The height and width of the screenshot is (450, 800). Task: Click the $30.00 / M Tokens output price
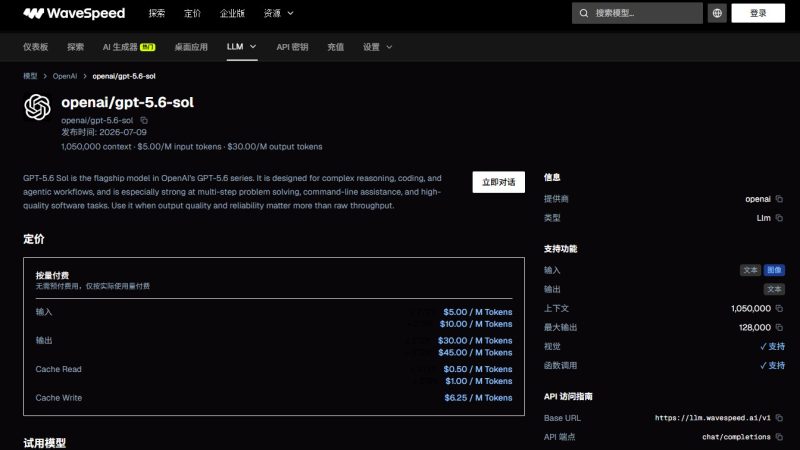[475, 340]
